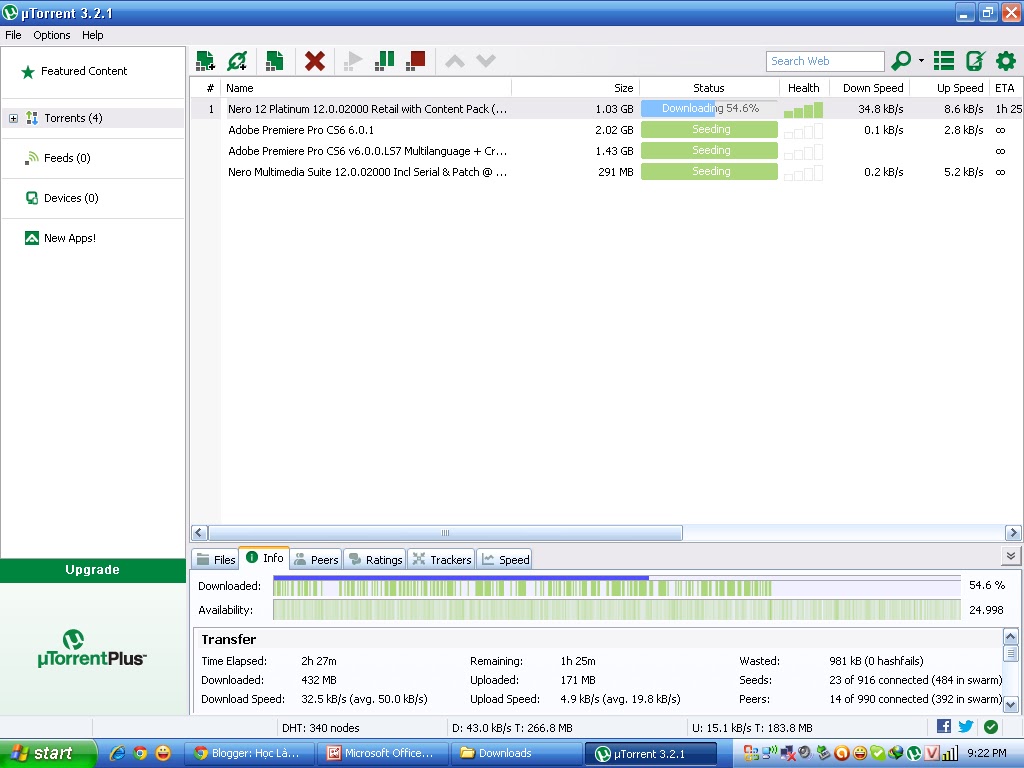Click the Start torrent play icon
The image size is (1024, 768).
[353, 61]
